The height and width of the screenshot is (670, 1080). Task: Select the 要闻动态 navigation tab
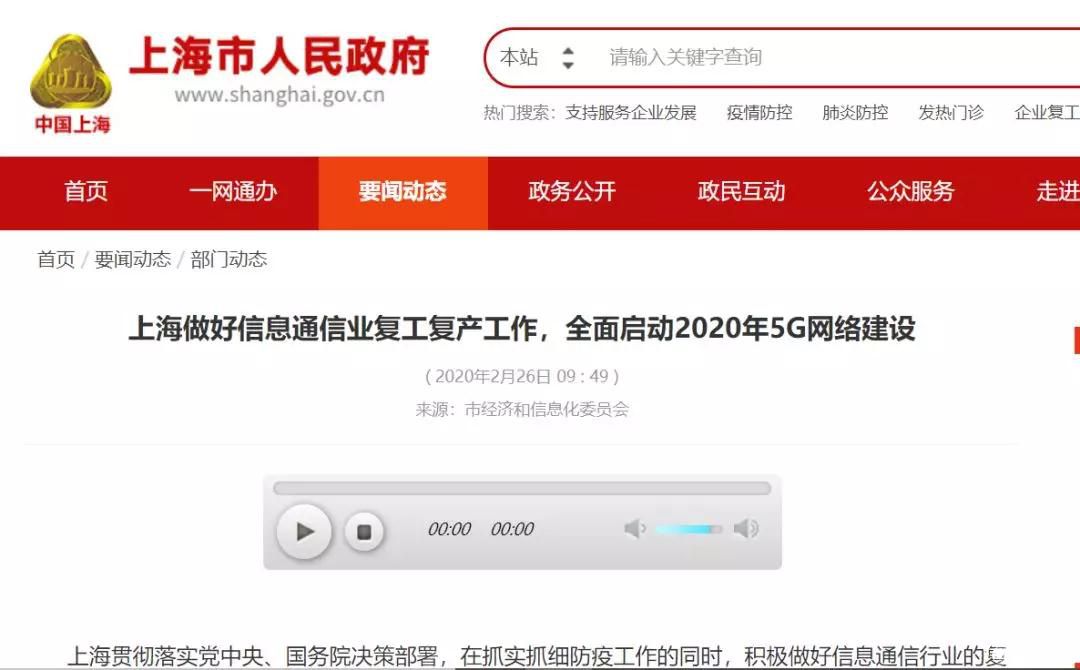pos(402,192)
